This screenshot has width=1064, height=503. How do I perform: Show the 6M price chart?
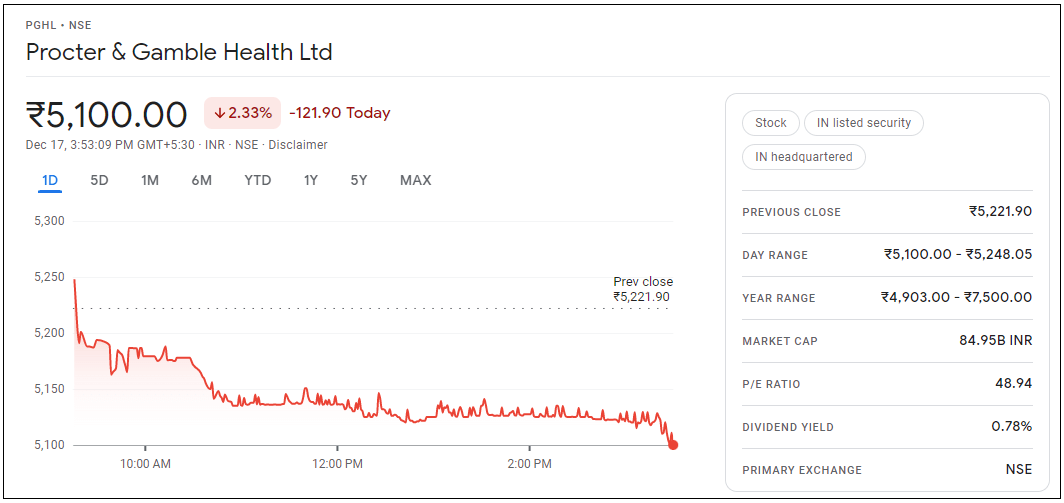[x=202, y=180]
